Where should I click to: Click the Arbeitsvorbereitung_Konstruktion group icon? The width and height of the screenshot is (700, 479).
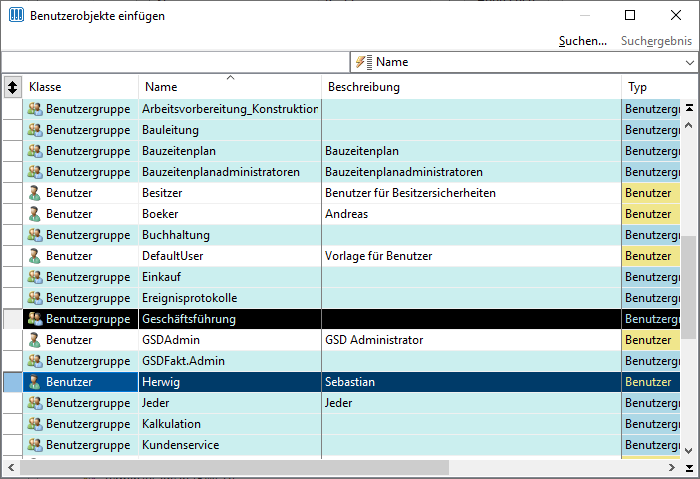35,109
